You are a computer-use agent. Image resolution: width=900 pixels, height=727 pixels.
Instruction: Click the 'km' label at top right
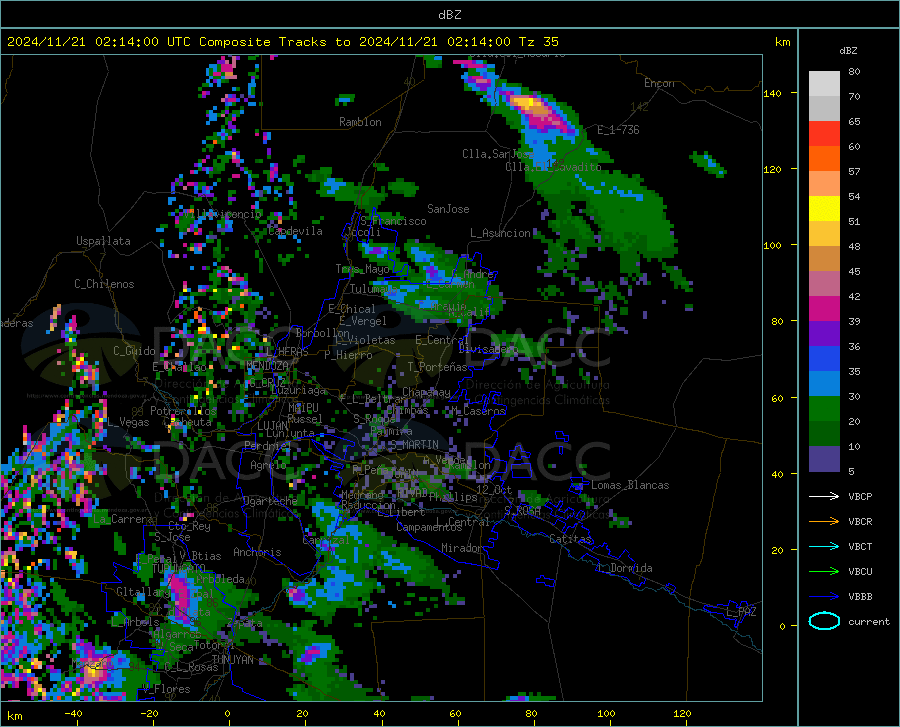pyautogui.click(x=782, y=42)
